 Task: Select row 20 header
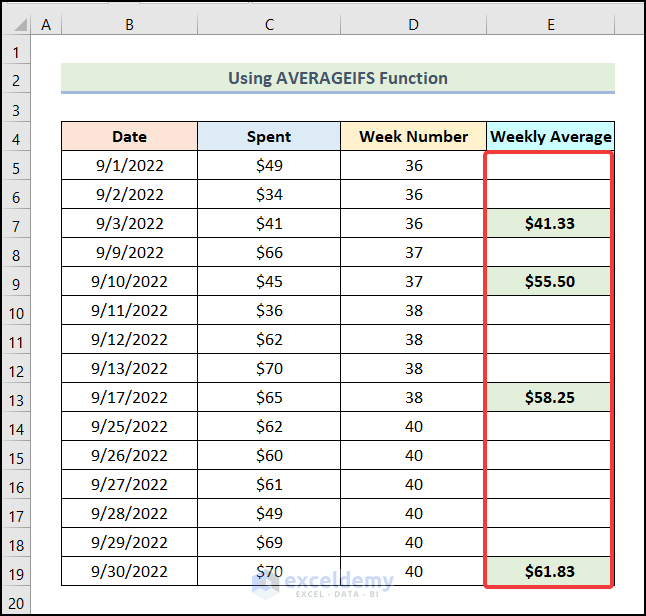click(16, 601)
